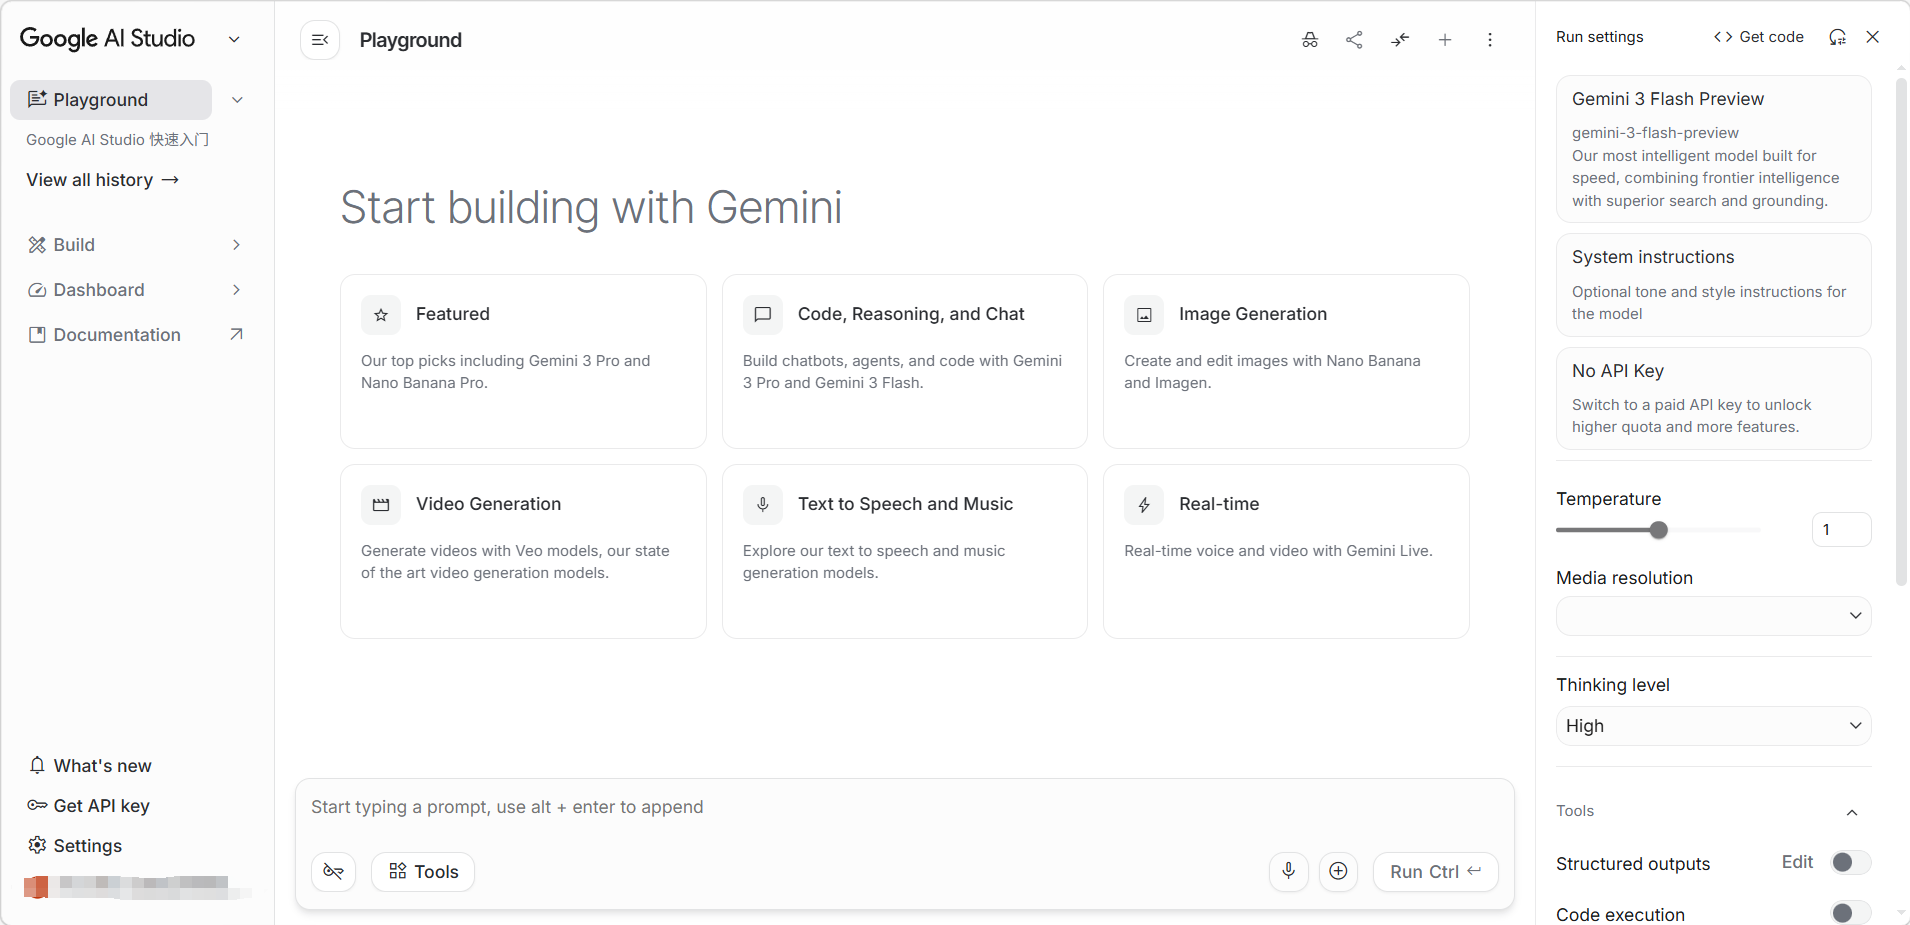Enable the Structured outputs toggle

(x=1850, y=862)
